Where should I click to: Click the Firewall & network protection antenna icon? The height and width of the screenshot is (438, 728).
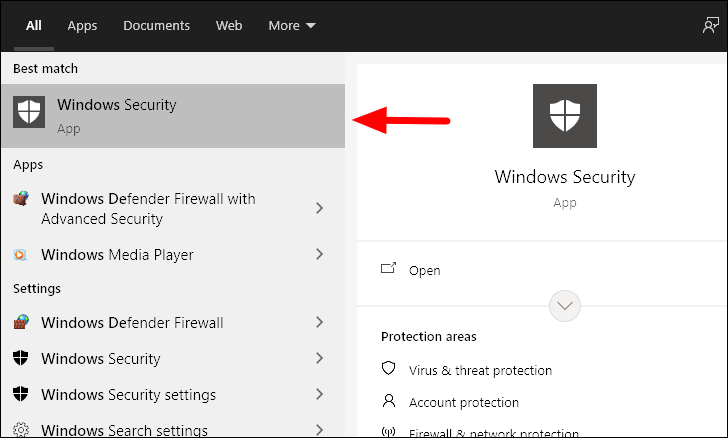[x=388, y=432]
